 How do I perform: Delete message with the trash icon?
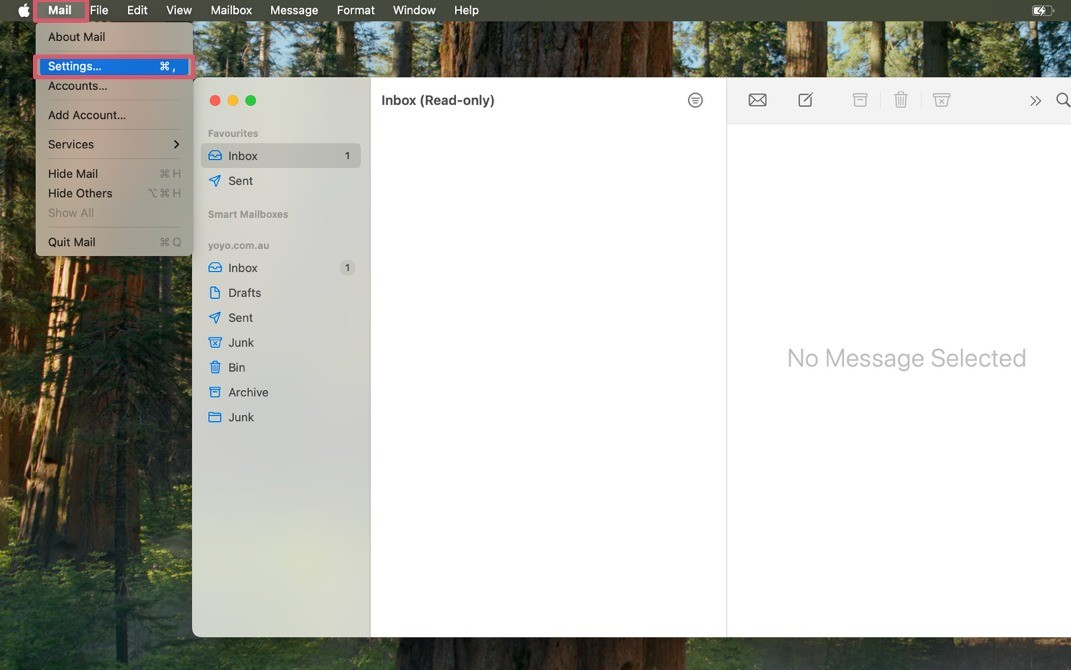click(x=901, y=100)
